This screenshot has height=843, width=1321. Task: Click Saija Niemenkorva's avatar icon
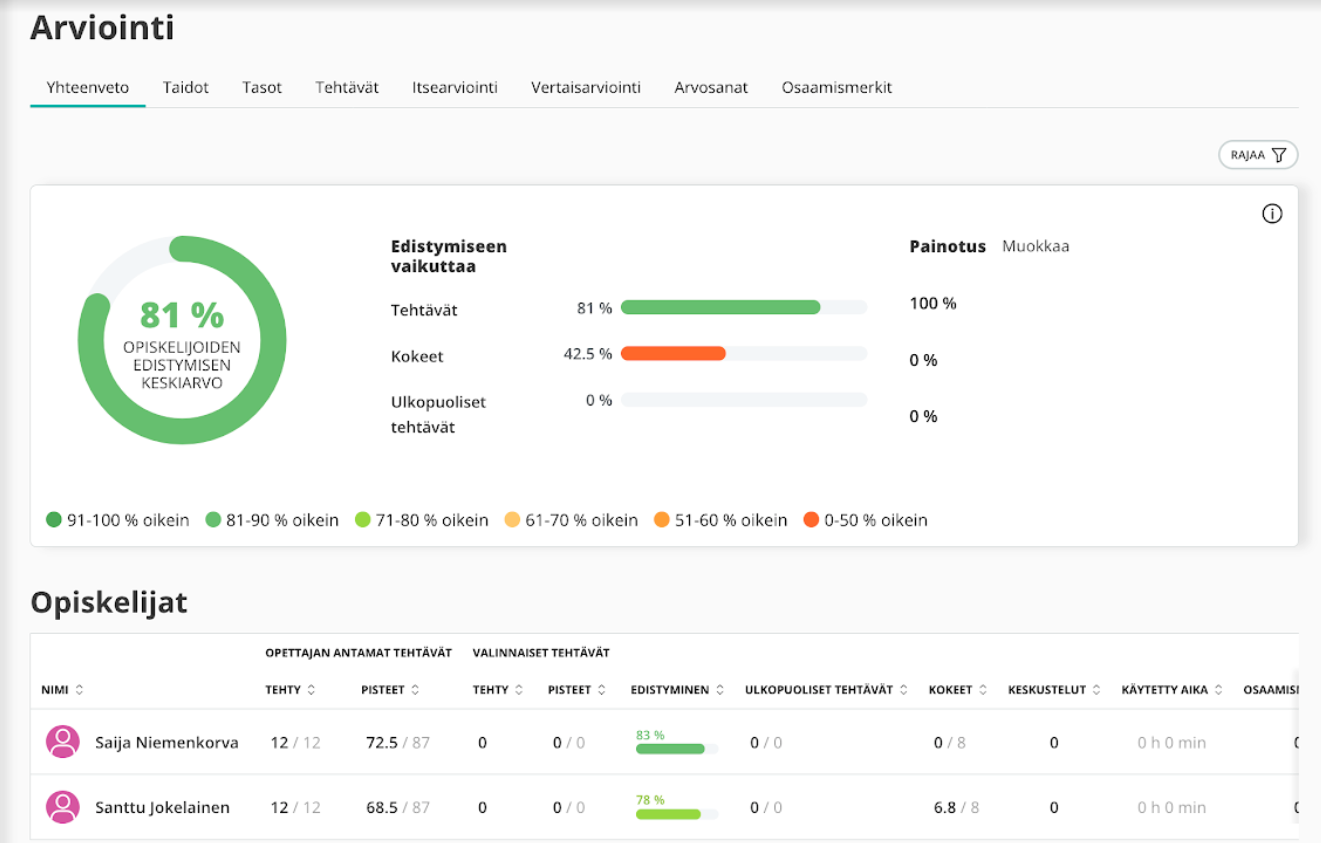pyautogui.click(x=63, y=742)
